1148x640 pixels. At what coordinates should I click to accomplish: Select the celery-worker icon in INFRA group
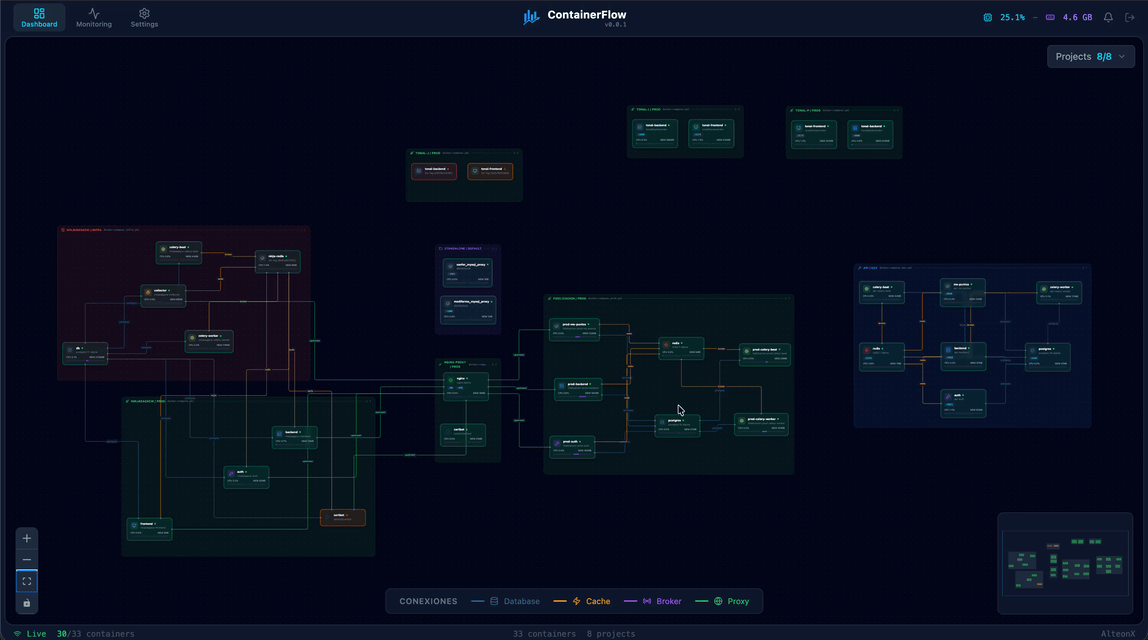point(193,338)
